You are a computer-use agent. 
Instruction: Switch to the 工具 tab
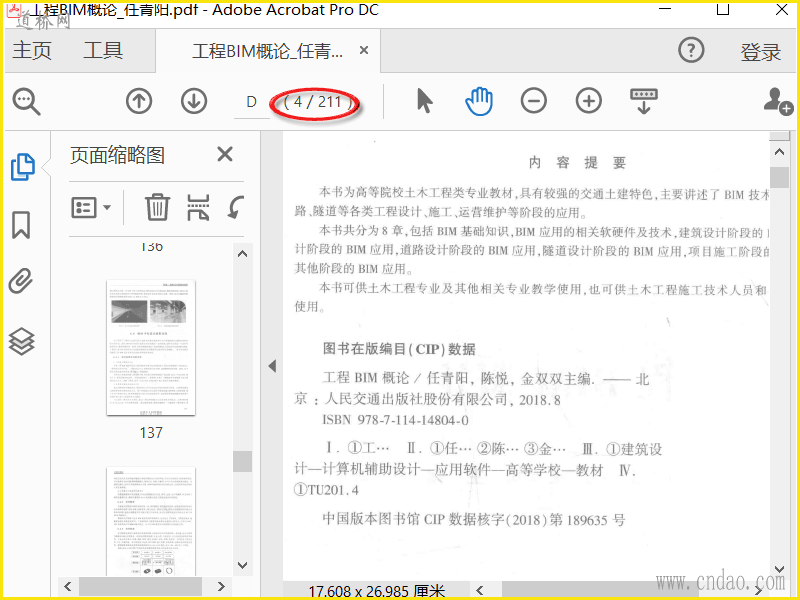point(103,51)
